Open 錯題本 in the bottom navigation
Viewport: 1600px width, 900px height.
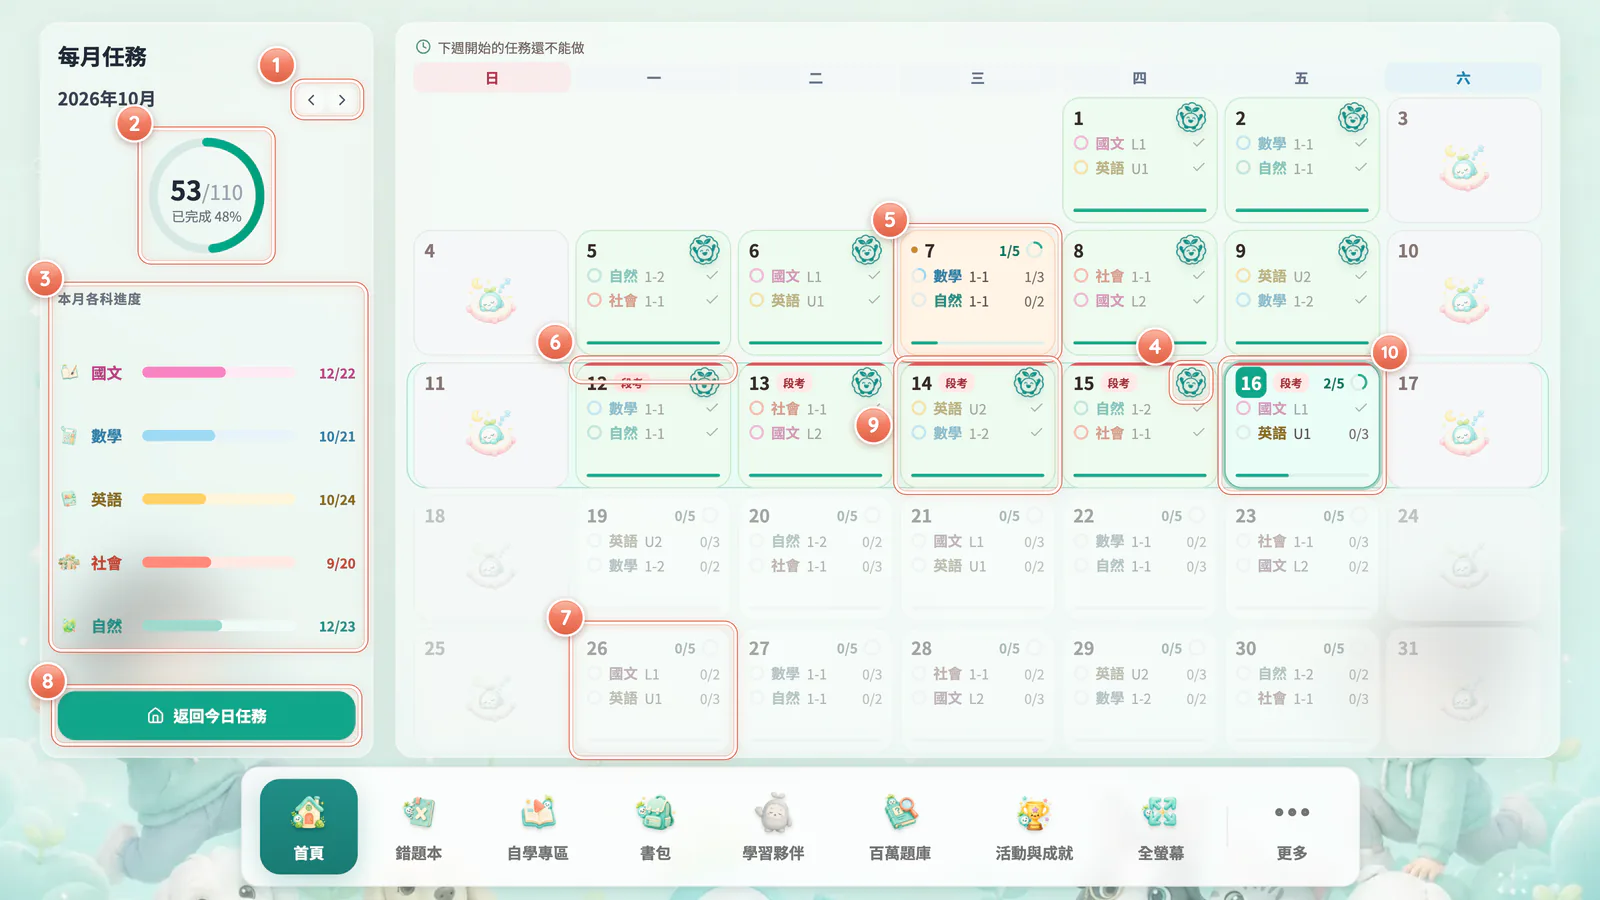(x=418, y=827)
